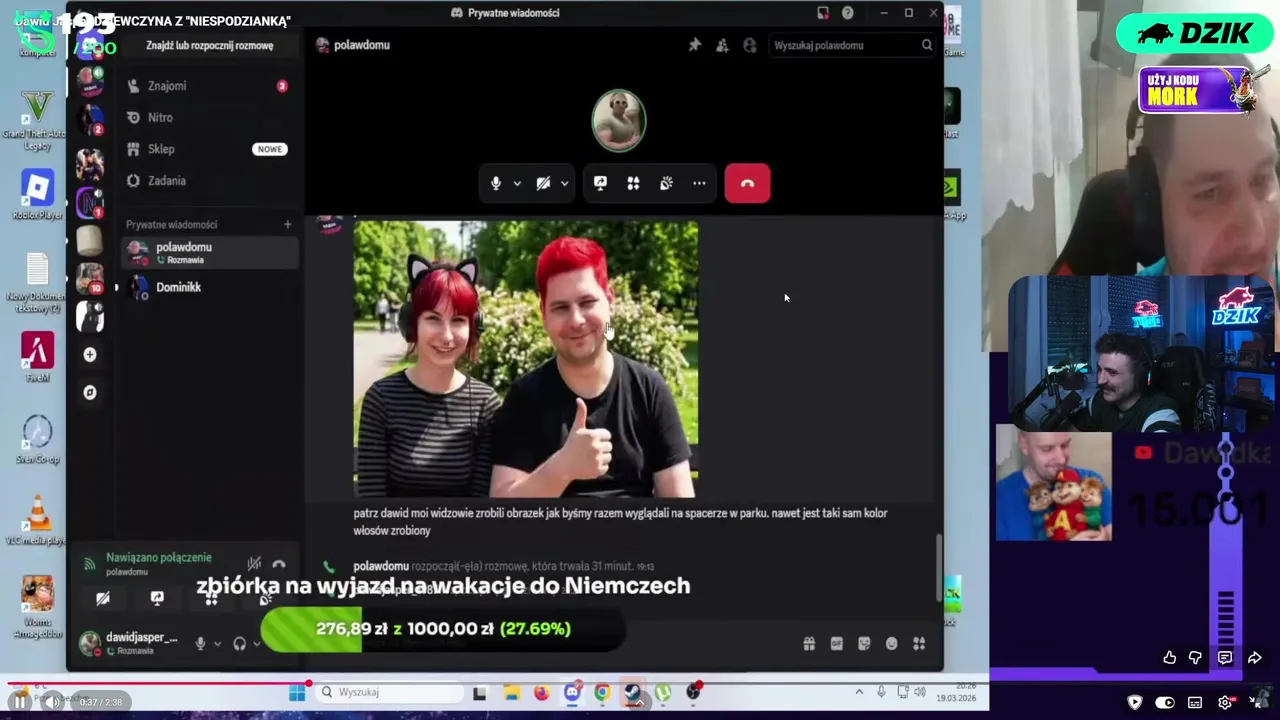Mute microphone in the call controls
This screenshot has height=720, width=1280.
(x=495, y=183)
